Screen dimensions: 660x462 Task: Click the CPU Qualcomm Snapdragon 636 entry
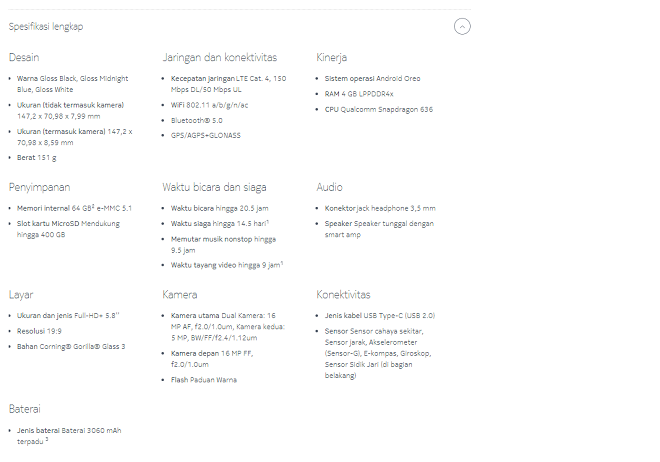[x=378, y=109]
